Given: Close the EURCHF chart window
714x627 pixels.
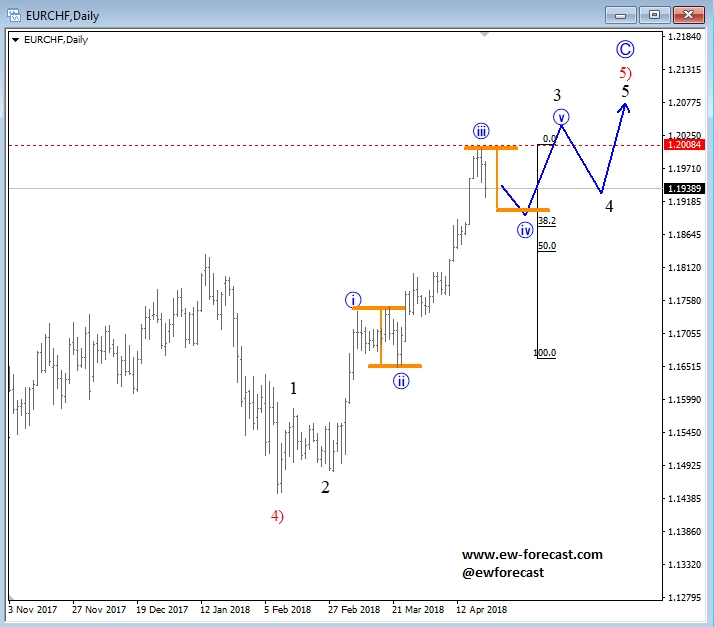Looking at the screenshot, I should coord(688,15).
